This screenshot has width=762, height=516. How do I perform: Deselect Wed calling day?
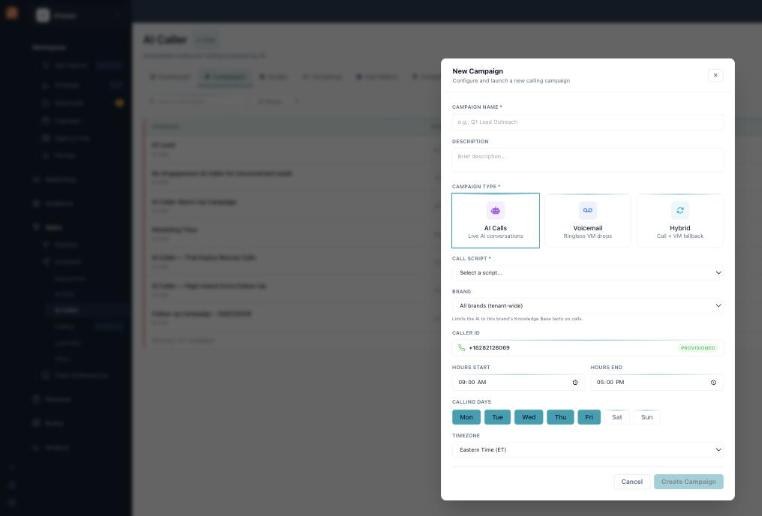coord(529,417)
